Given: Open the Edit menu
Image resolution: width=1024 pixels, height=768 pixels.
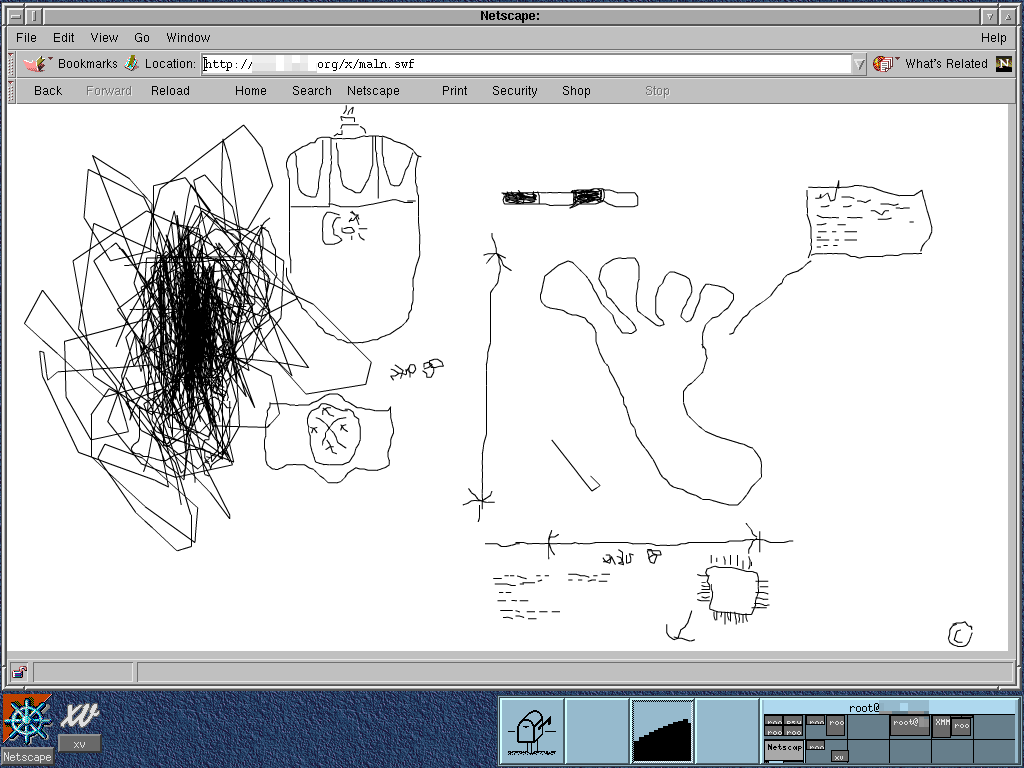Looking at the screenshot, I should pyautogui.click(x=63, y=37).
